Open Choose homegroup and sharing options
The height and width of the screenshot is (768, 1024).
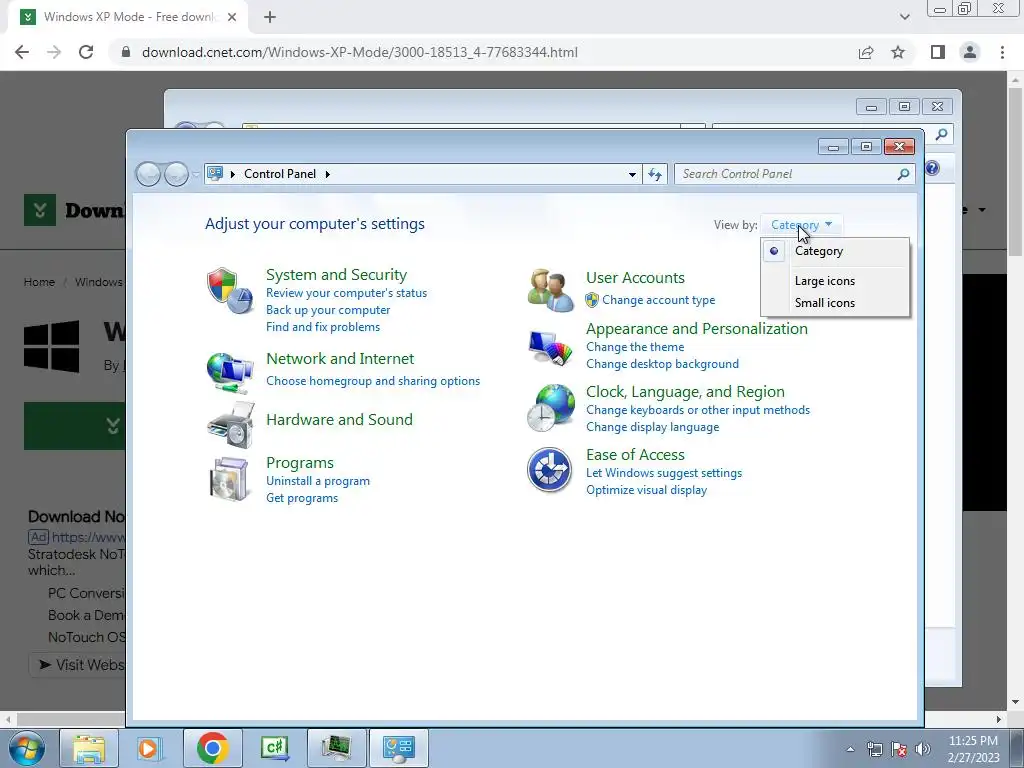coord(373,381)
